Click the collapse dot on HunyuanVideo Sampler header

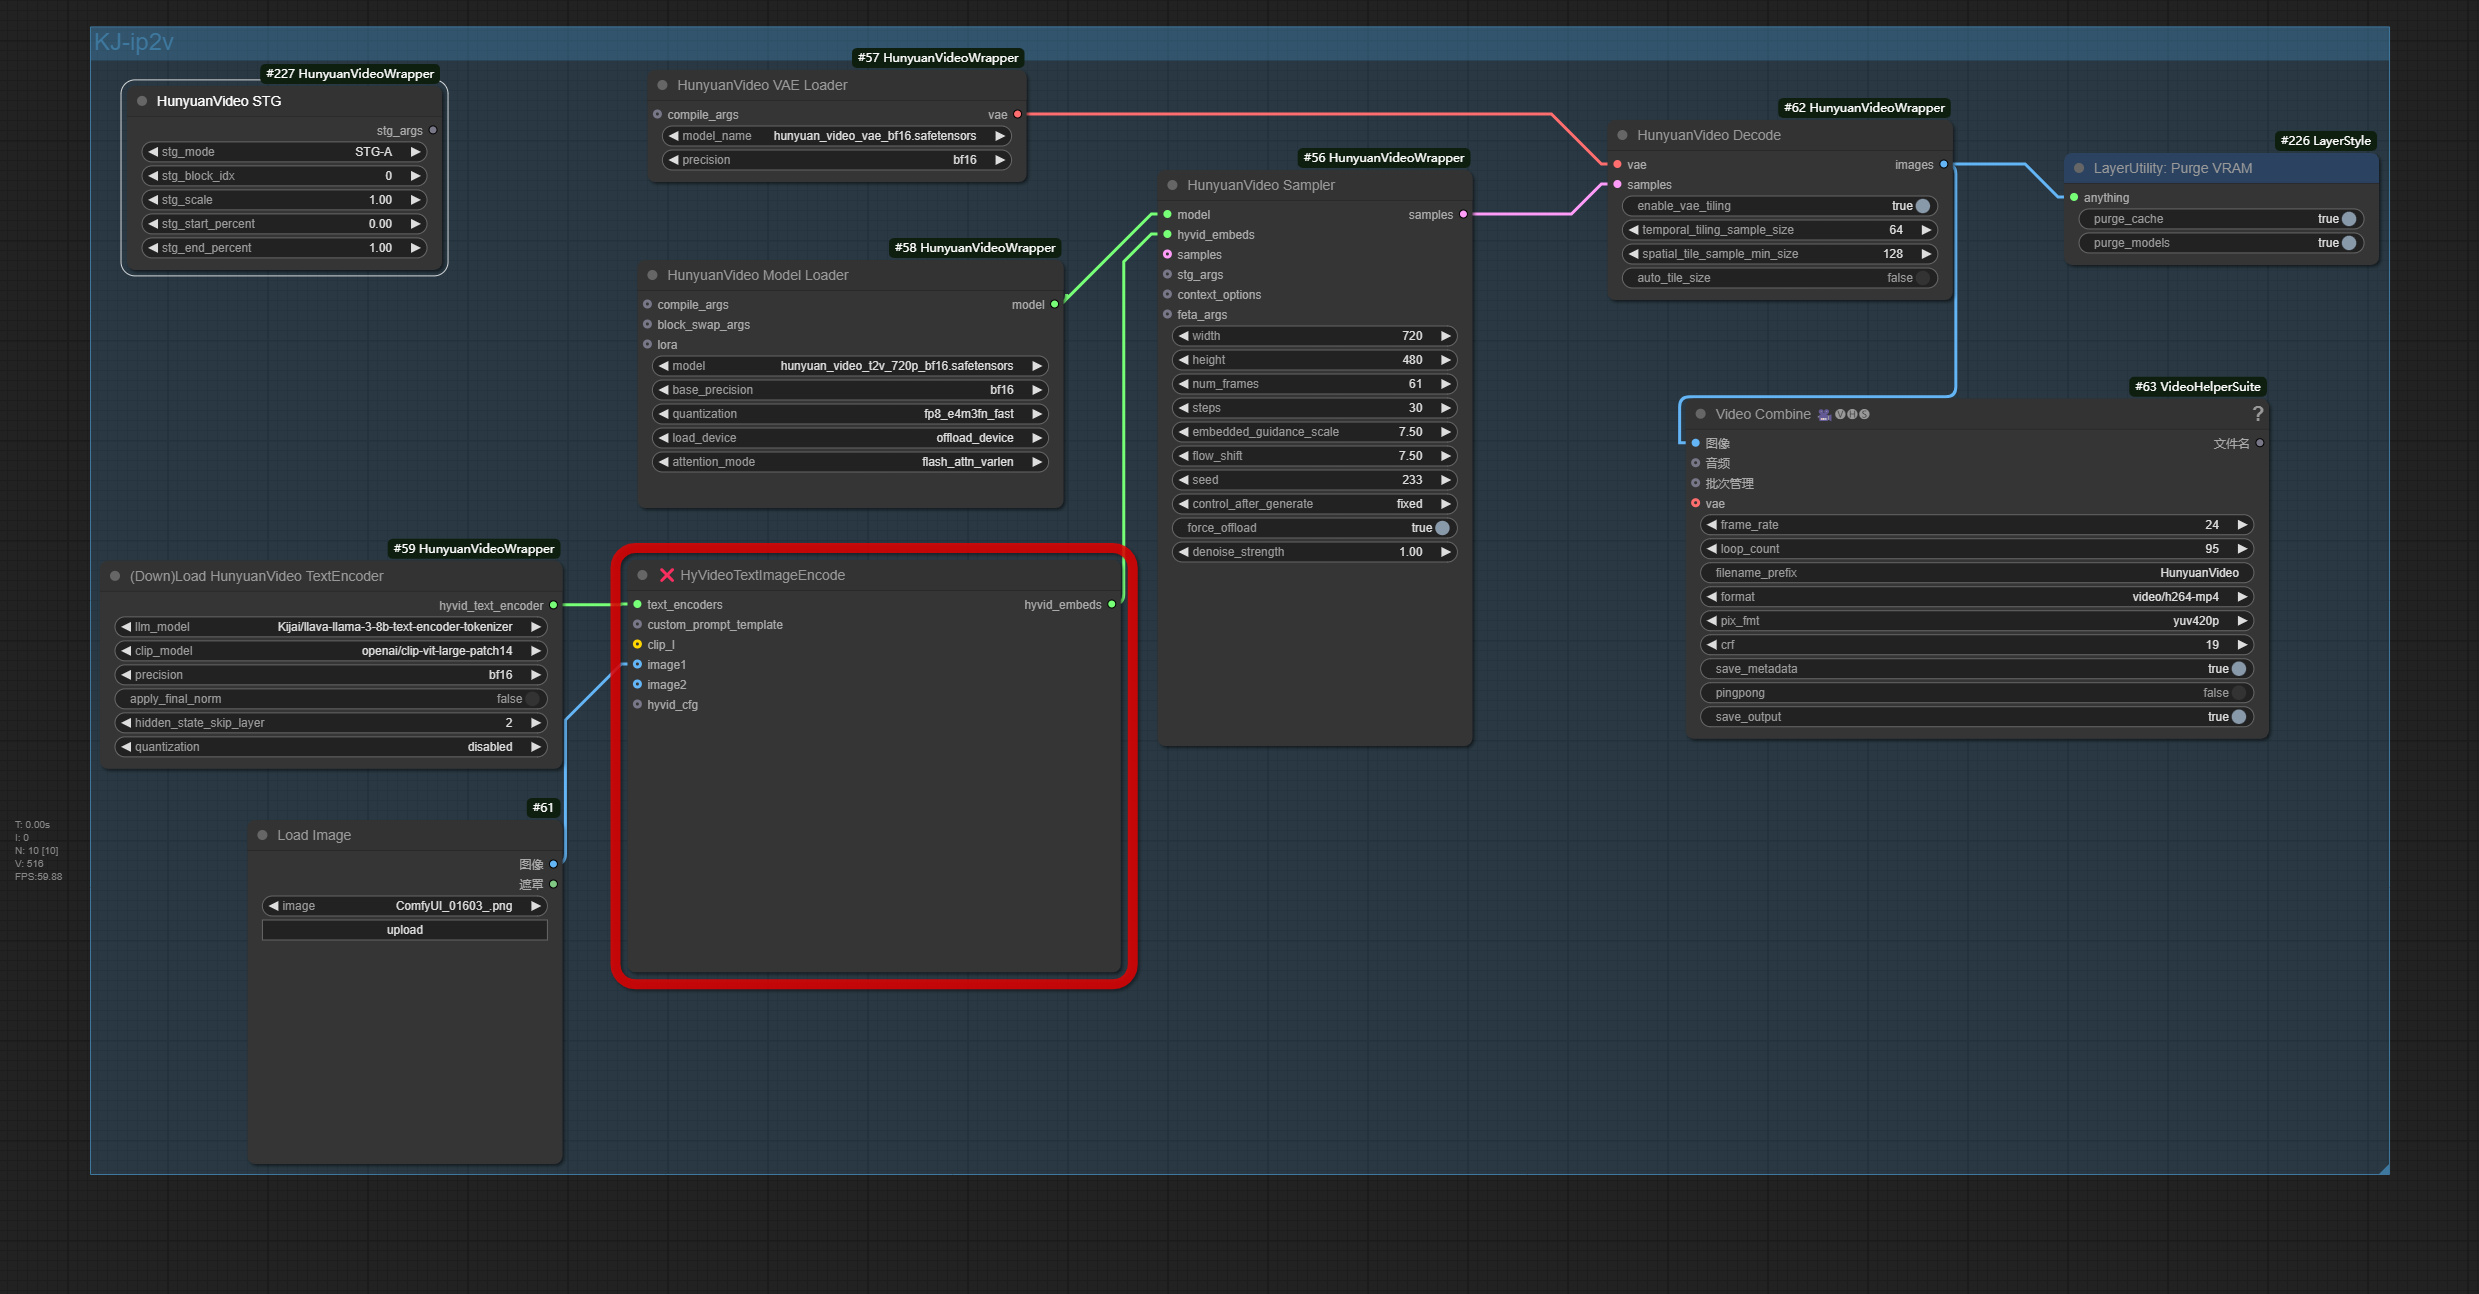1171,185
